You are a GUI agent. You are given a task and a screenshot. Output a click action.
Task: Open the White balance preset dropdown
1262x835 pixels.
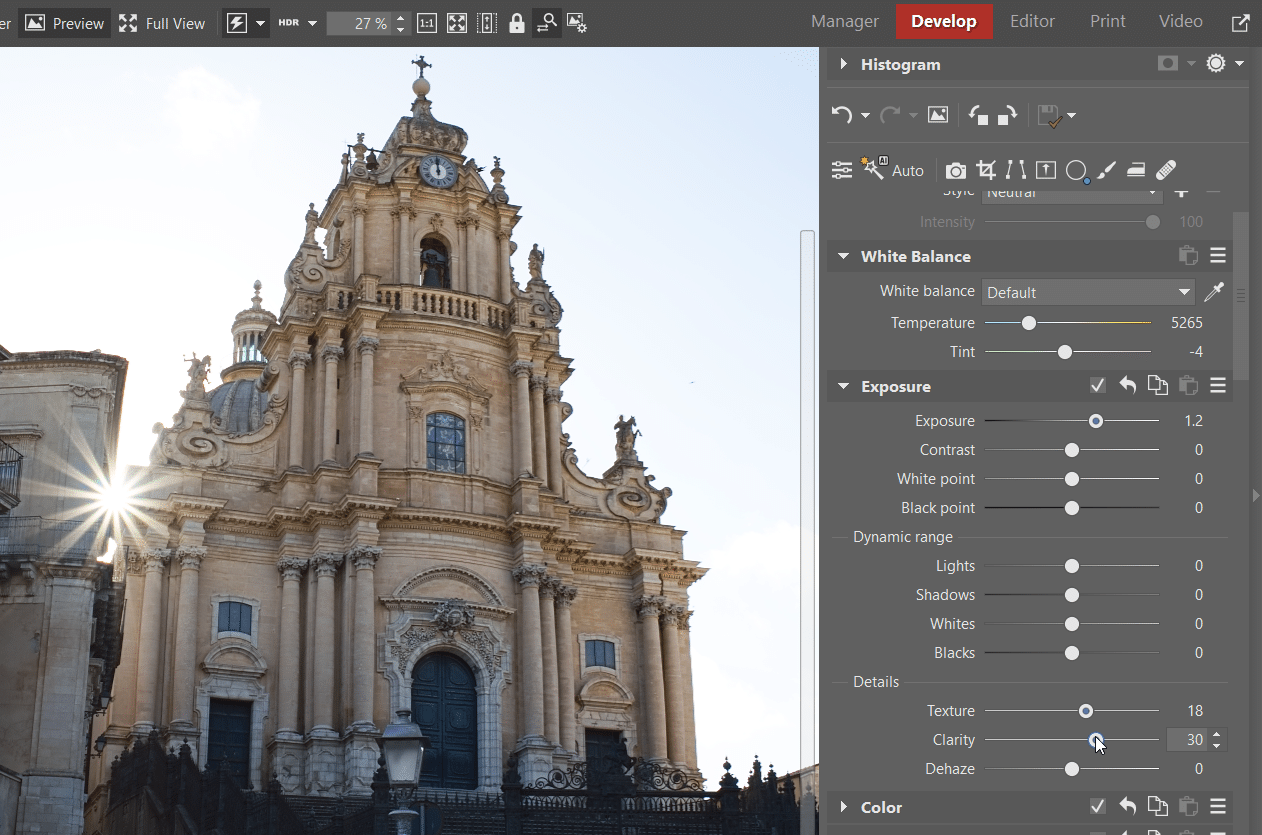pos(1088,292)
